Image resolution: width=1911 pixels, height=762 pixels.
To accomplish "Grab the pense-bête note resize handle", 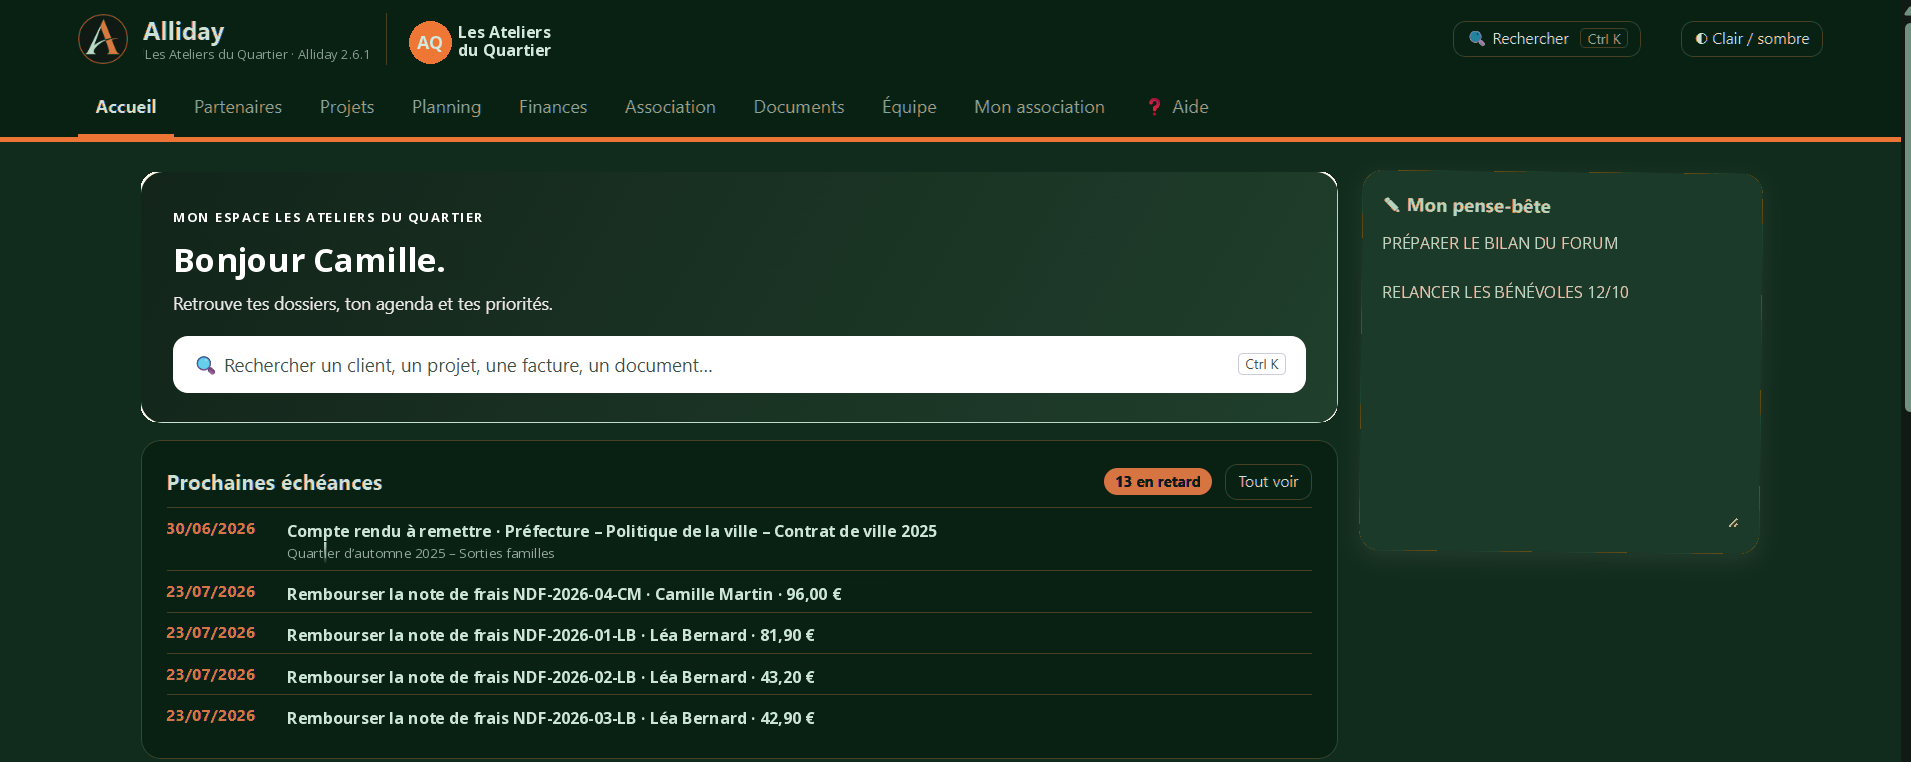I will pyautogui.click(x=1733, y=522).
